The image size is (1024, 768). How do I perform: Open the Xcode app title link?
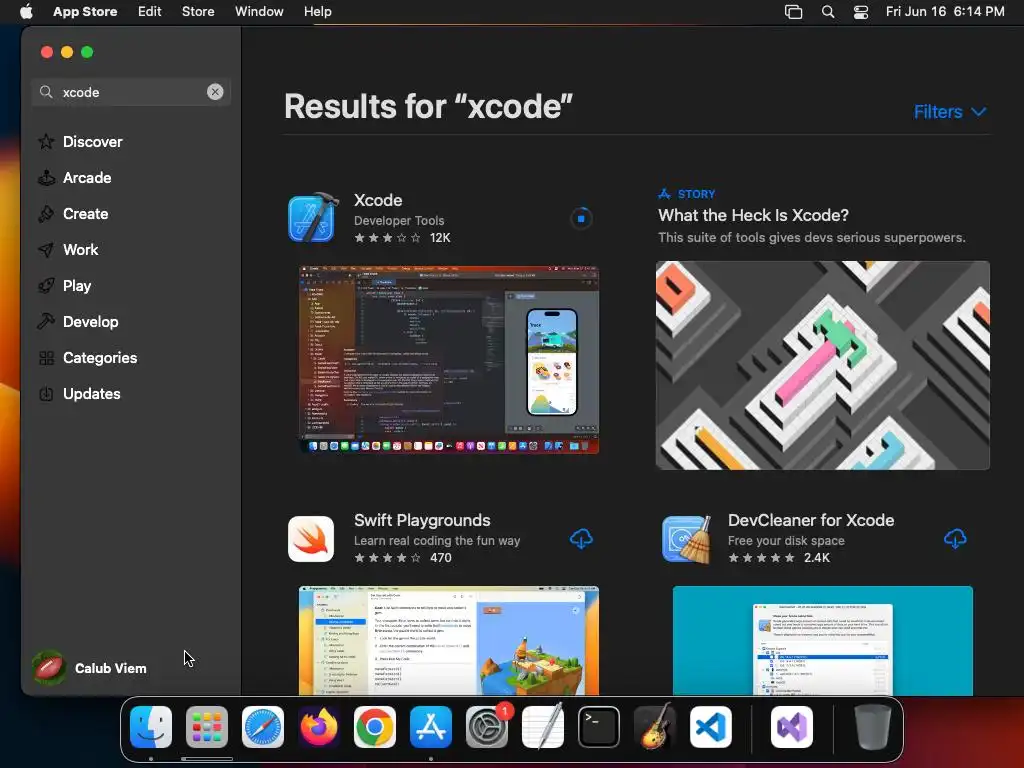[378, 200]
